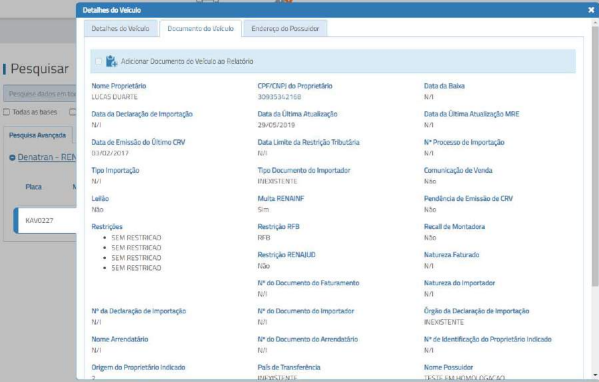Click the Multa RENAINF label
The image size is (599, 382).
coord(281,199)
